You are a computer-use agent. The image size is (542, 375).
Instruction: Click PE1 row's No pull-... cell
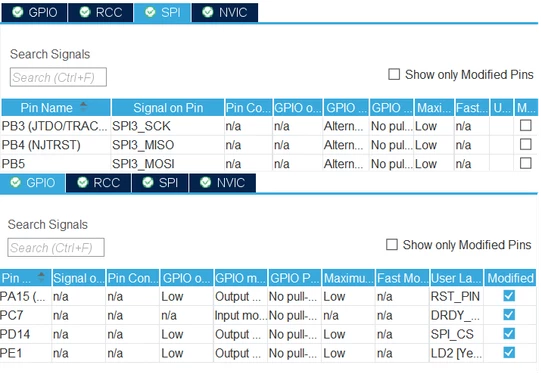click(x=295, y=353)
